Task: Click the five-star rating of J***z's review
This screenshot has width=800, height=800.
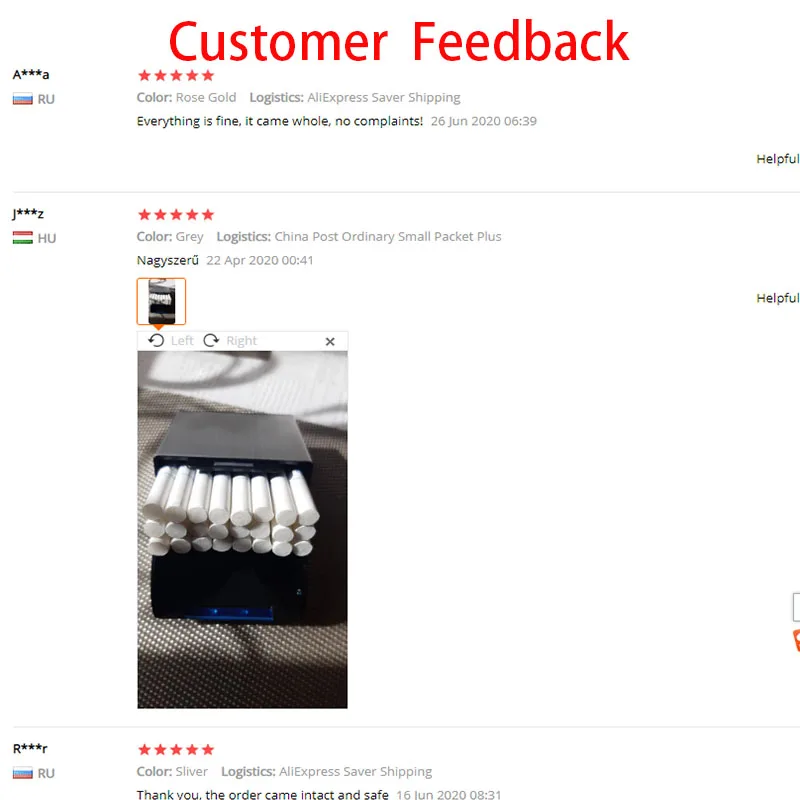Action: pos(176,214)
